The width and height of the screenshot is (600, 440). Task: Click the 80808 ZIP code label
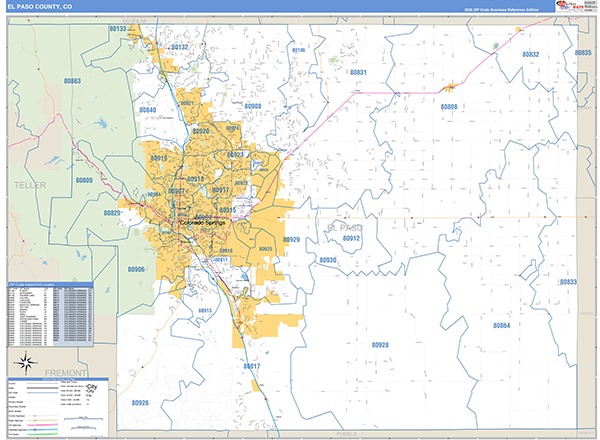[449, 106]
